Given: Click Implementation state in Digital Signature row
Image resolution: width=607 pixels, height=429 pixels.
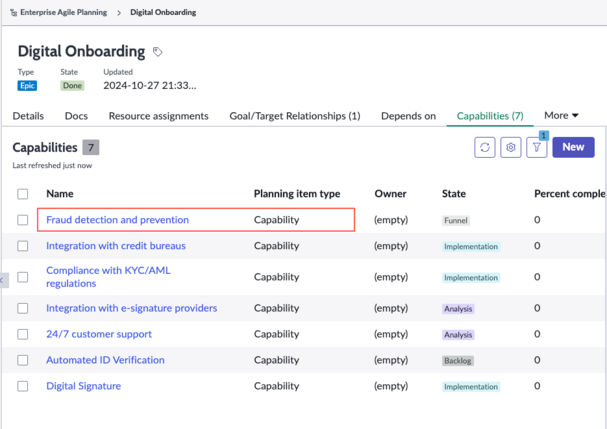Looking at the screenshot, I should click(x=471, y=387).
